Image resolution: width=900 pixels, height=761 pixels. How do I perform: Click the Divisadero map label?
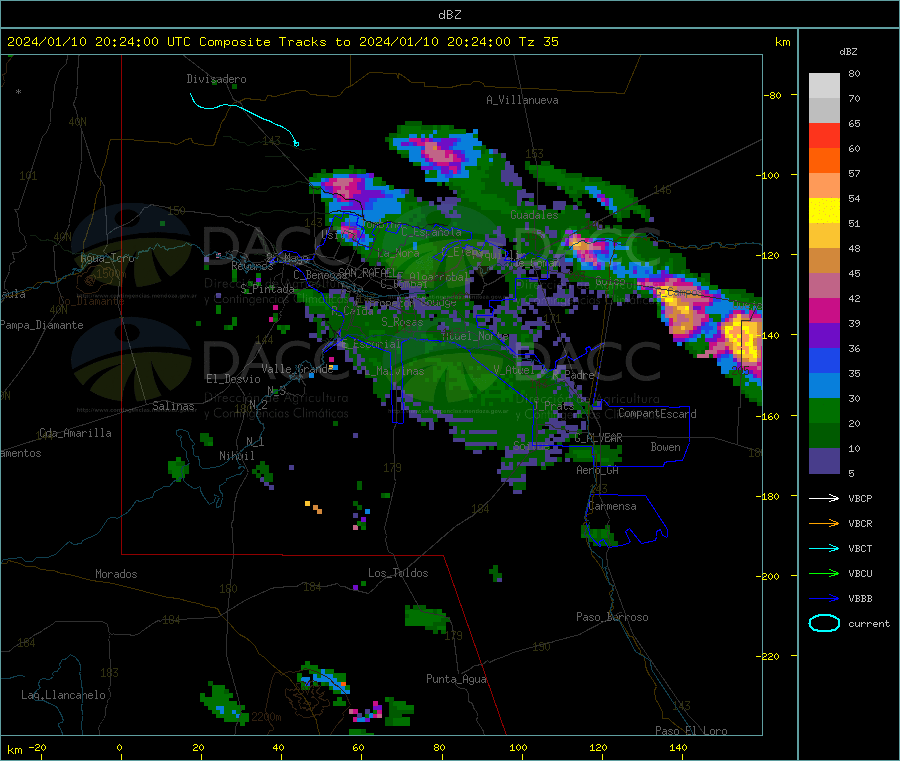coord(216,79)
